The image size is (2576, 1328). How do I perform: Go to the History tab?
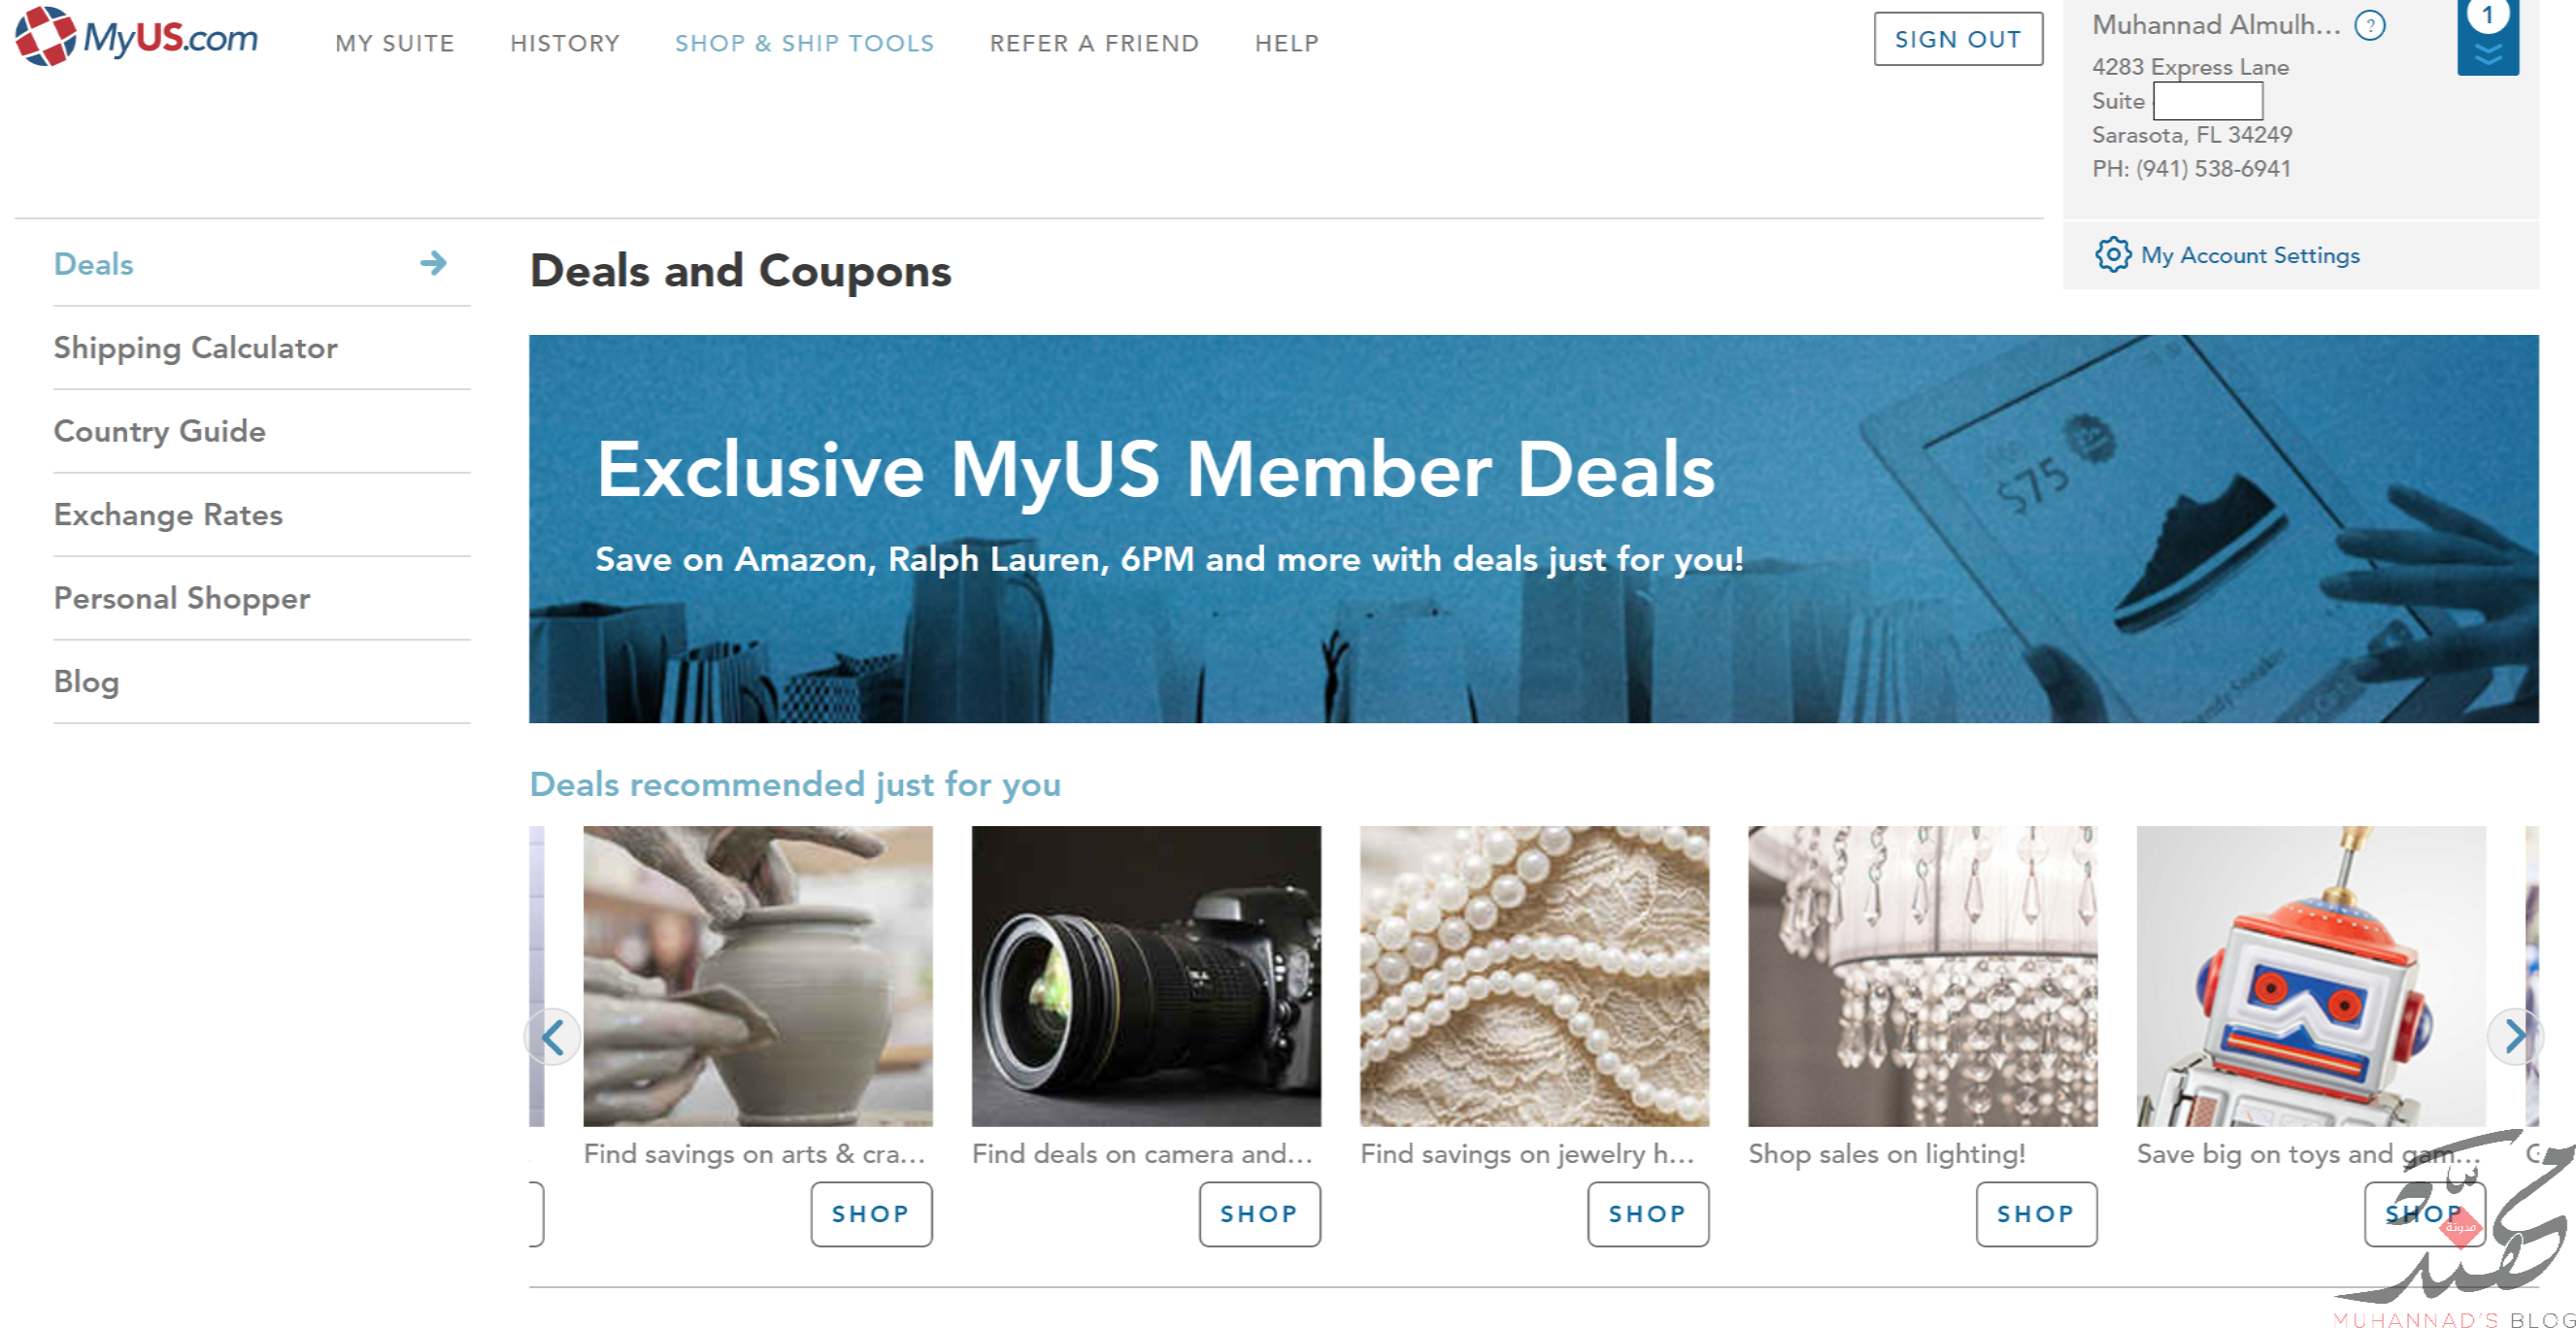pos(565,43)
